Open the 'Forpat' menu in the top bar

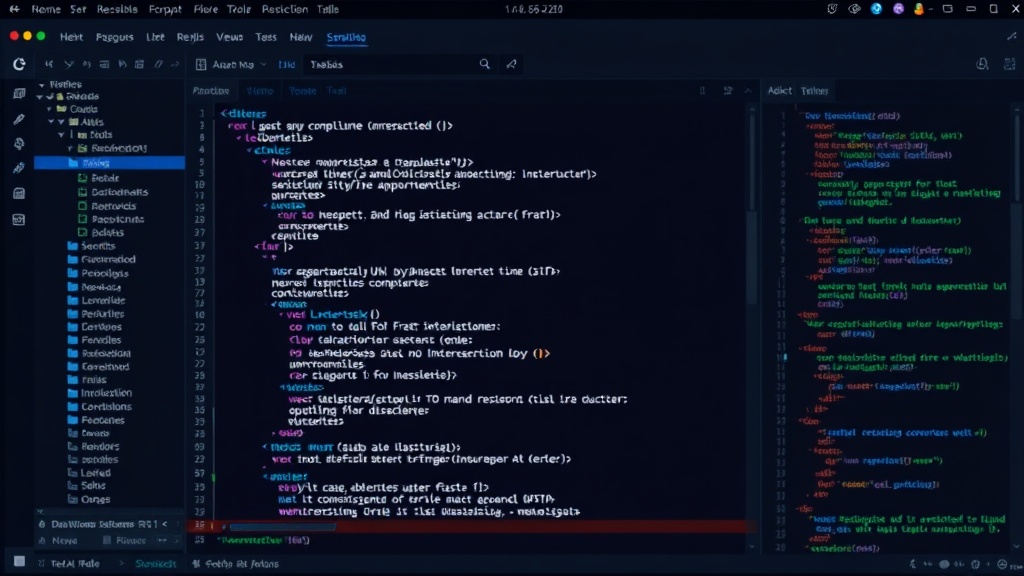coord(165,9)
